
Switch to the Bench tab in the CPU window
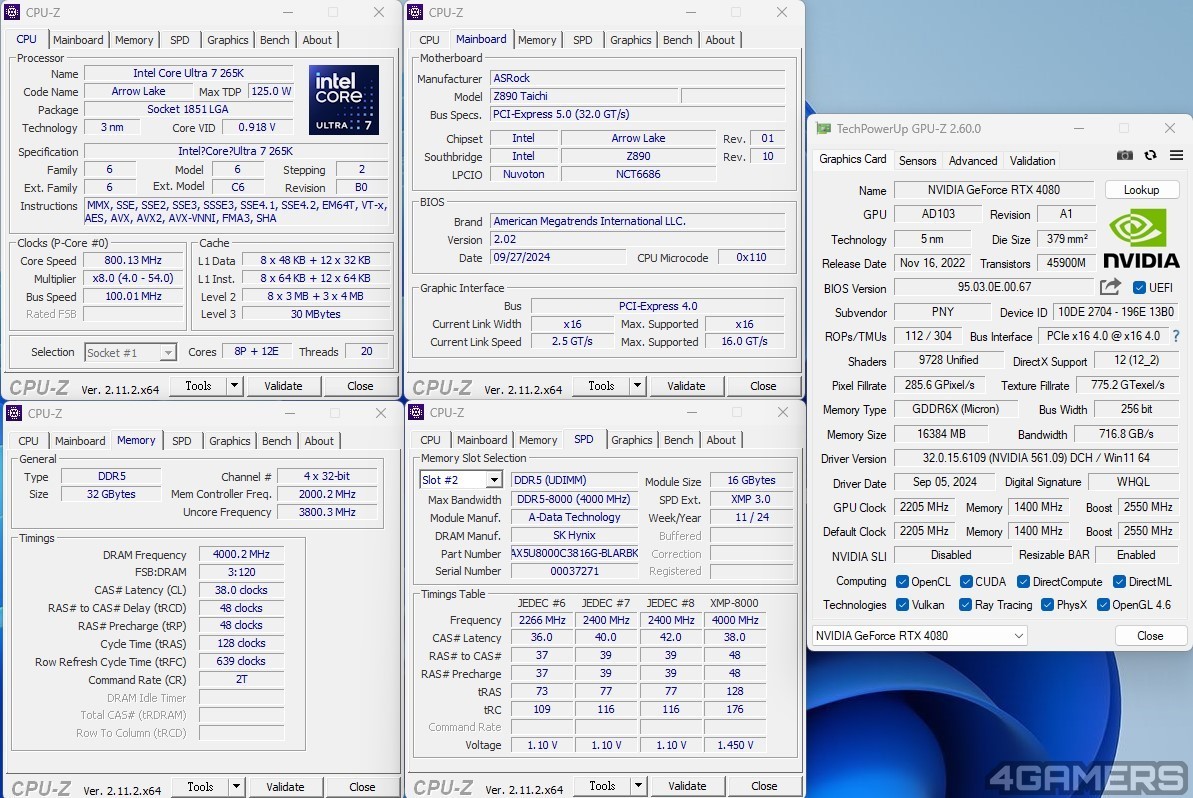[275, 40]
